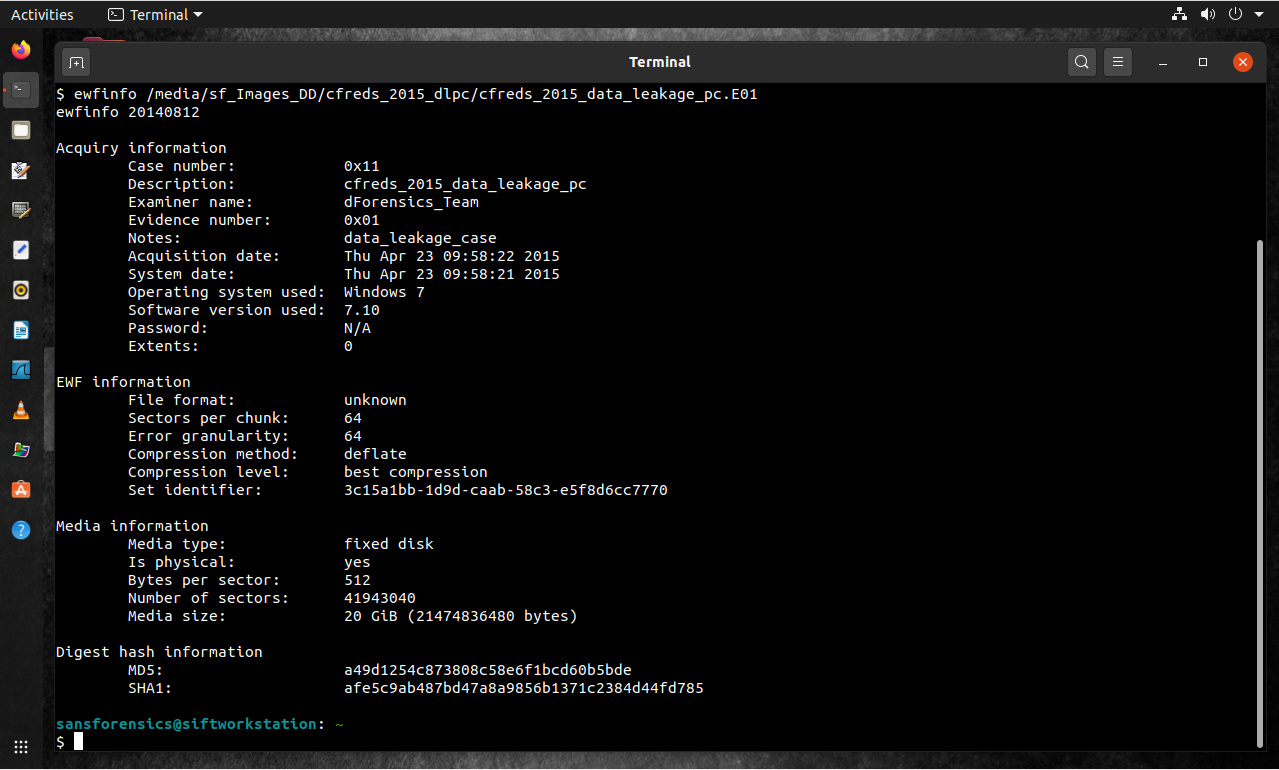Screen dimensions: 1279x770
Task: Open the terminal hamburger menu
Action: (1118, 62)
